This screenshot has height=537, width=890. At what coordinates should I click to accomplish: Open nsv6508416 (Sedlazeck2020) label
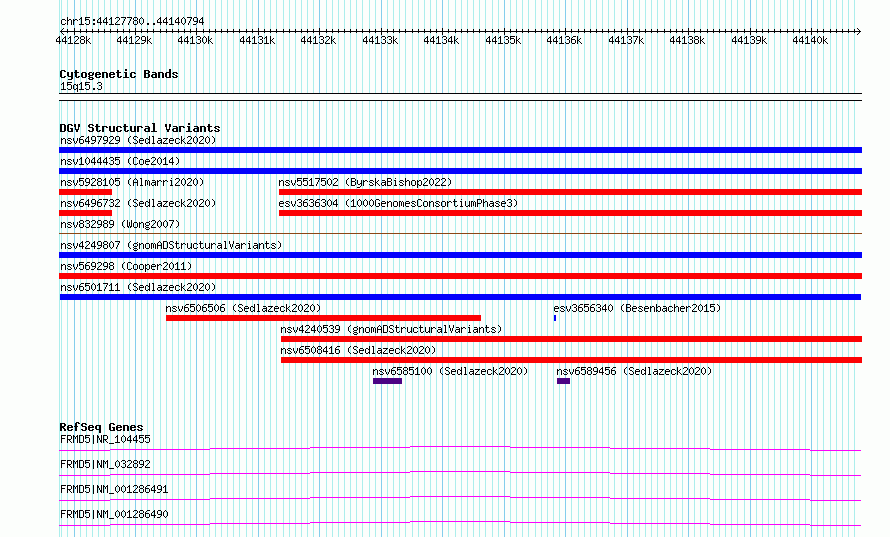click(x=358, y=350)
